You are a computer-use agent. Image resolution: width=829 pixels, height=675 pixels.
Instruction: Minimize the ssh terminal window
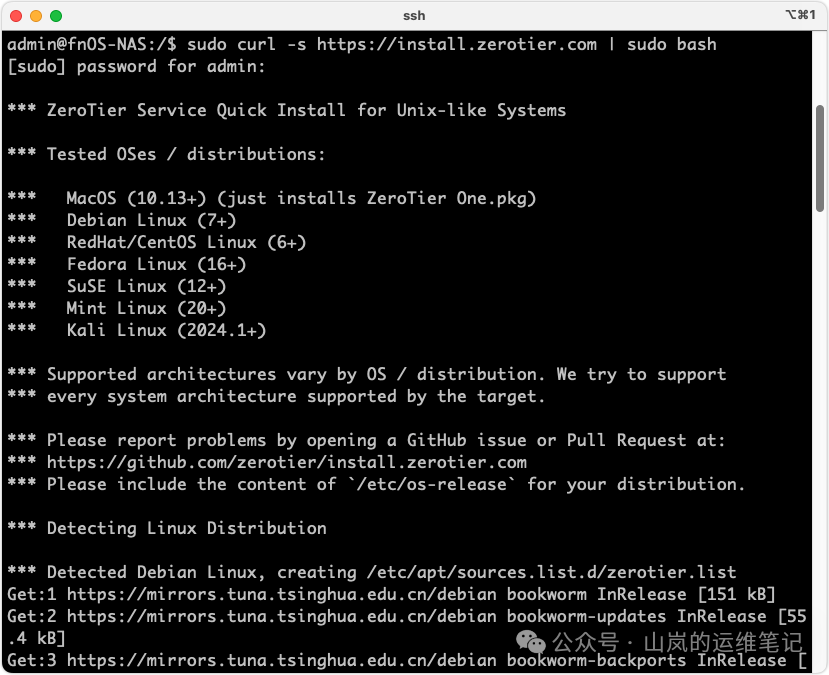click(x=36, y=16)
